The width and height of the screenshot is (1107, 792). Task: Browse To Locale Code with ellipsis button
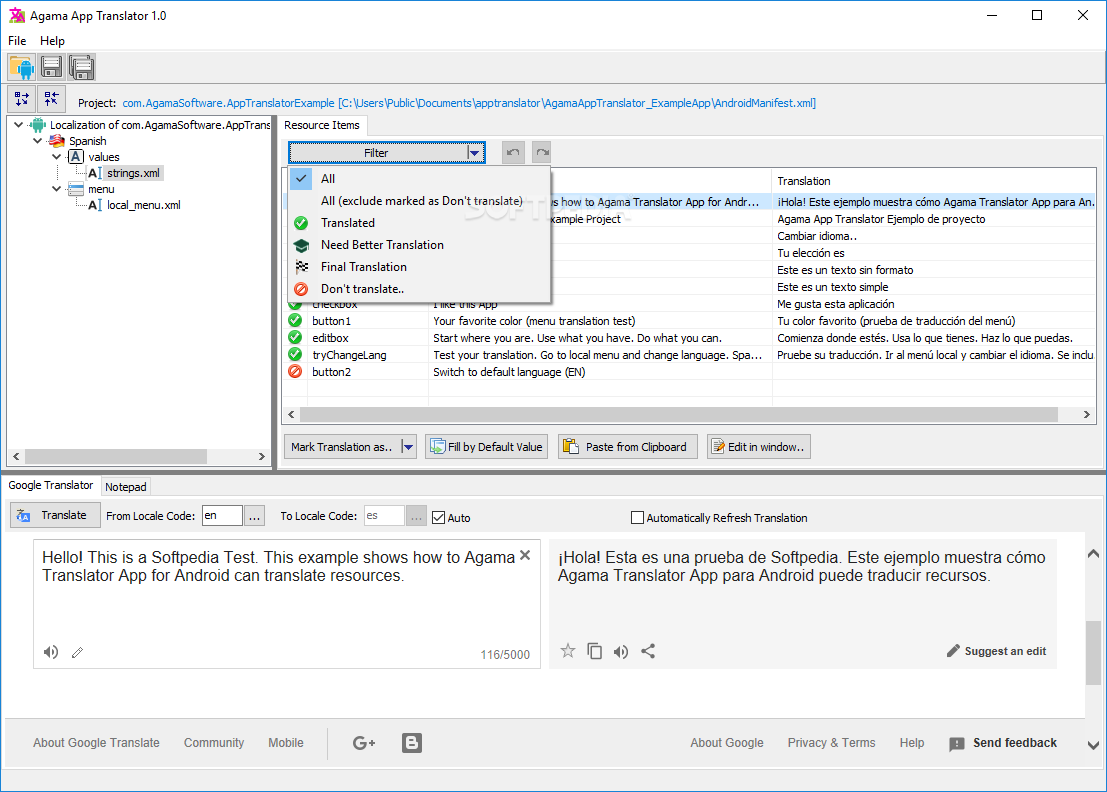tap(417, 516)
